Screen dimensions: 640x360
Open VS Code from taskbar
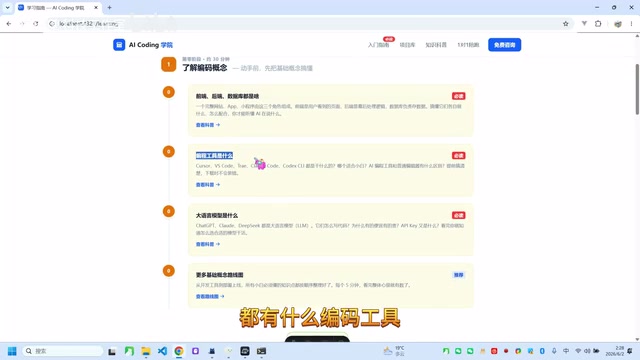pyautogui.click(x=162, y=351)
